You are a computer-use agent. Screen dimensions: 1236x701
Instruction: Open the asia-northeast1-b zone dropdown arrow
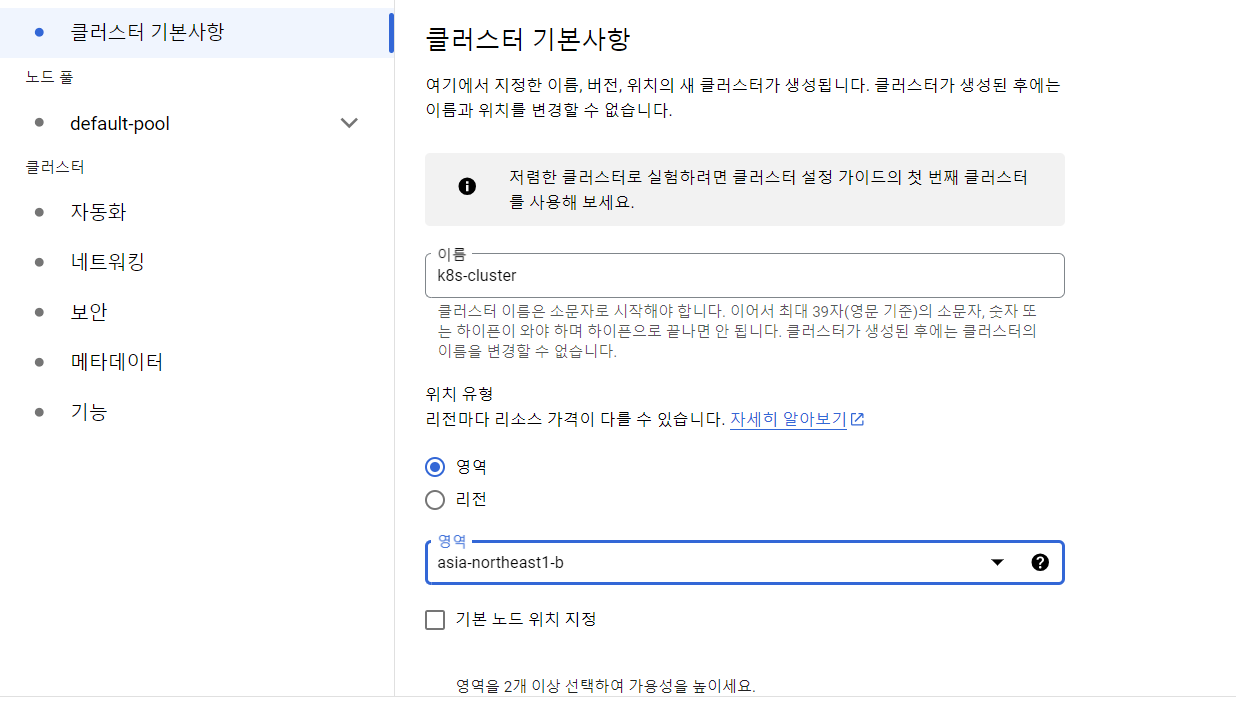point(997,562)
